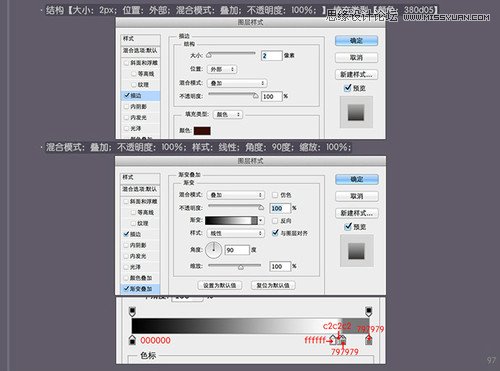500x371 pixels.
Task: Enable 内阴影 in the Stroke dialog
Action: pos(126,107)
